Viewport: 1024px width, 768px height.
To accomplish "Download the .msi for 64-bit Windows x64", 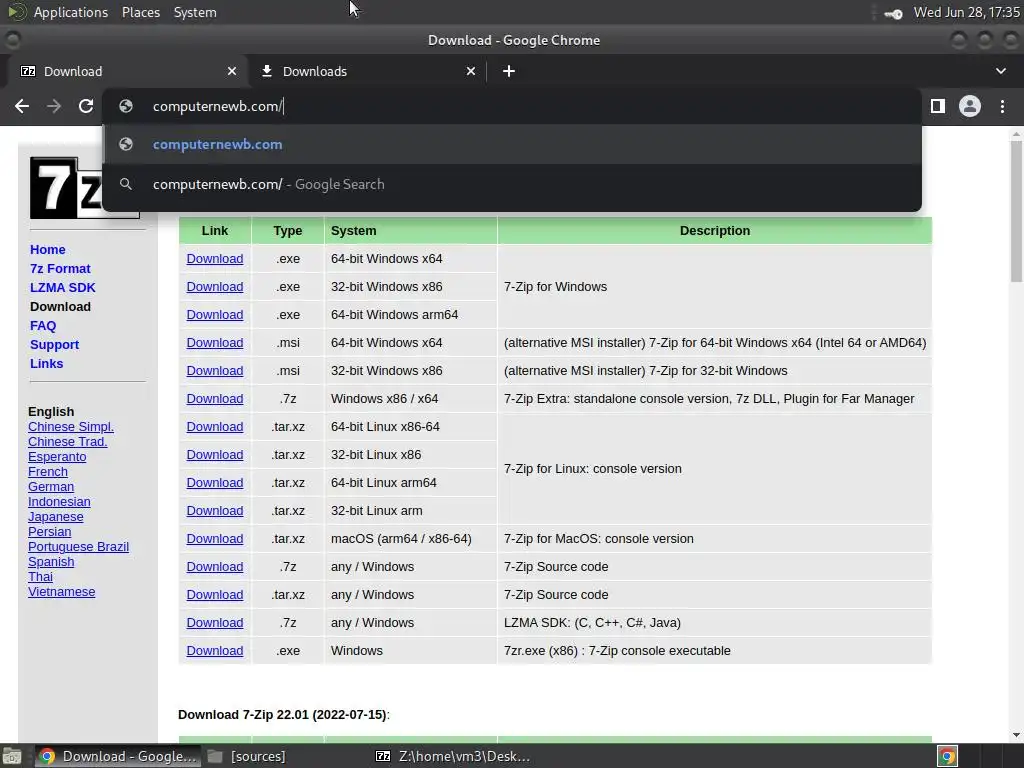I will click(215, 343).
